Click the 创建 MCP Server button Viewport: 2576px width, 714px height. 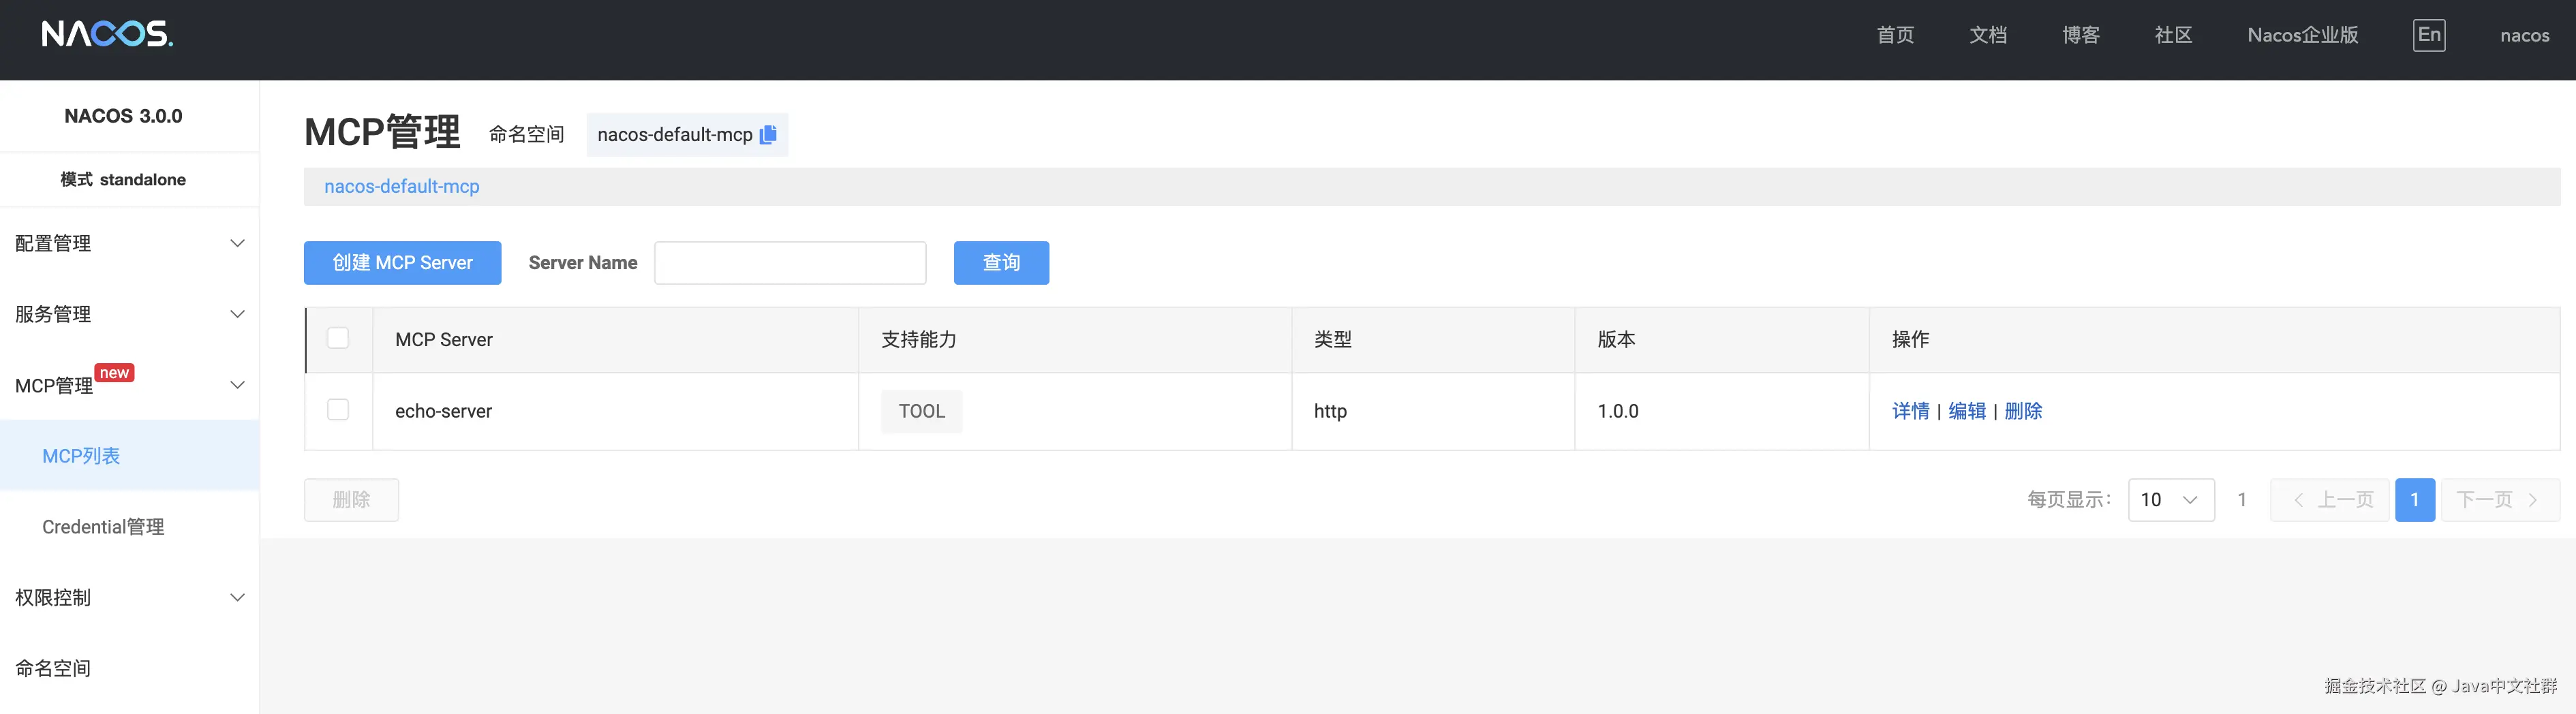pyautogui.click(x=402, y=263)
